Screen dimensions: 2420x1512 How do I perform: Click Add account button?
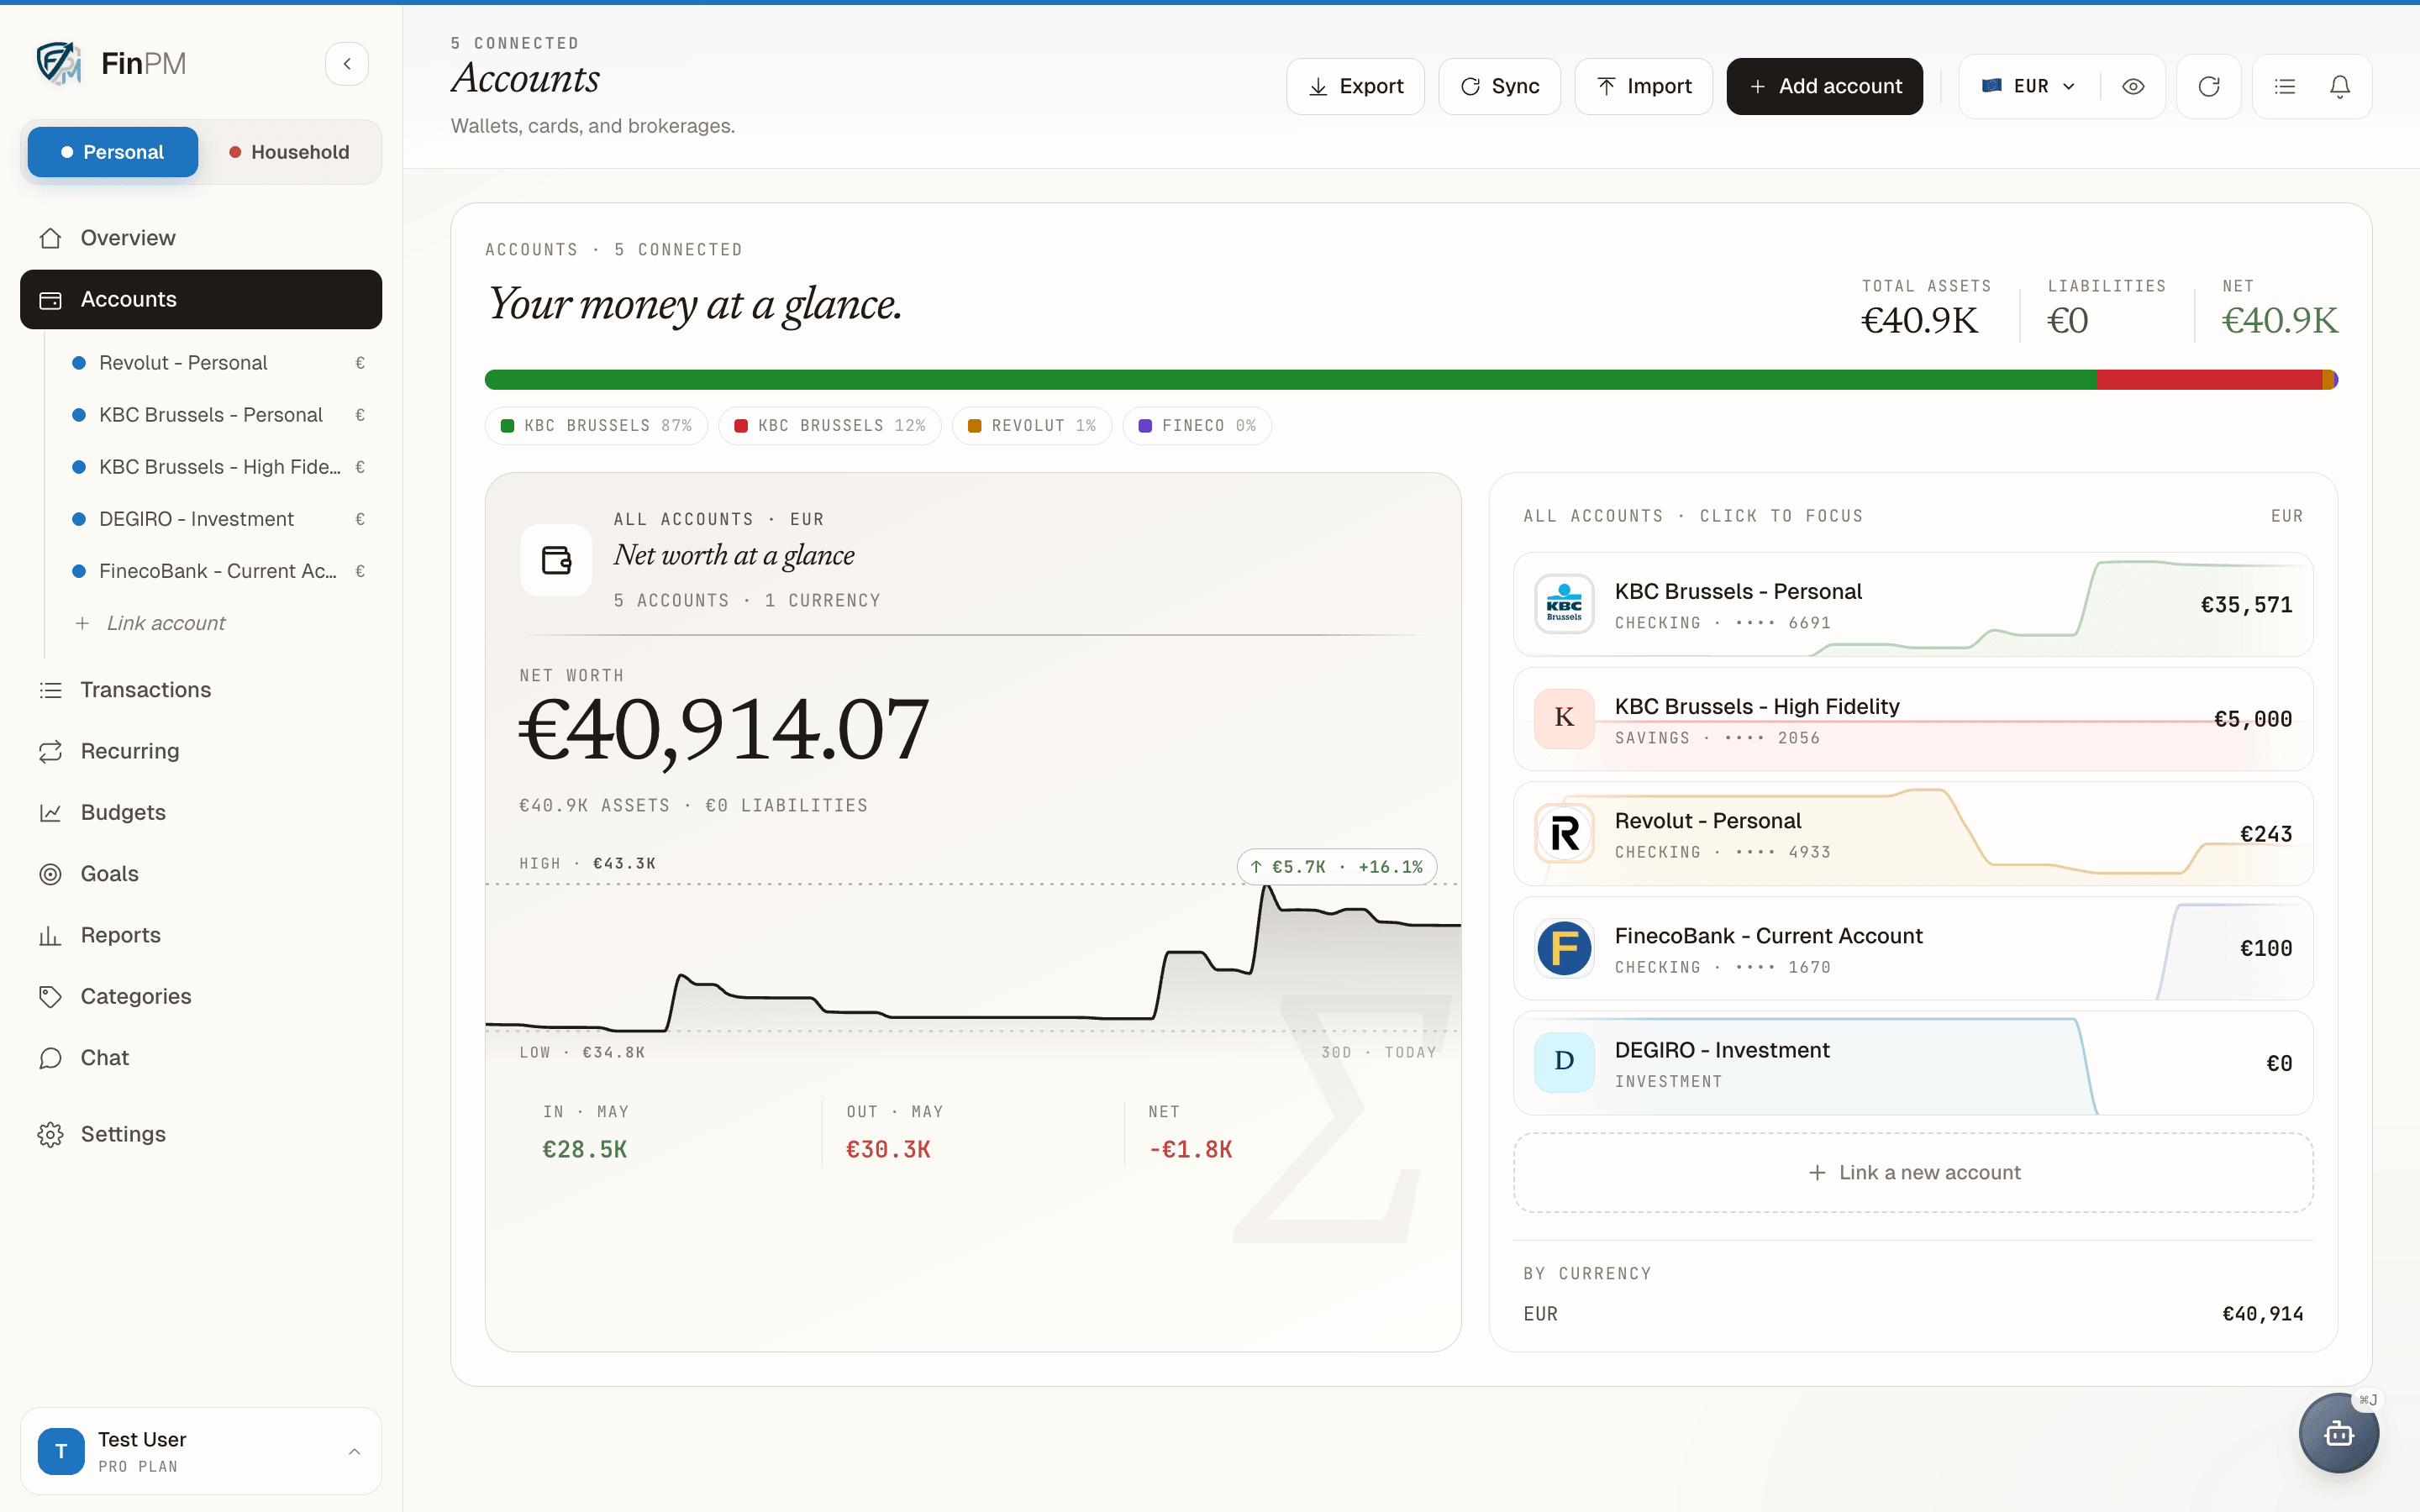click(x=1824, y=86)
